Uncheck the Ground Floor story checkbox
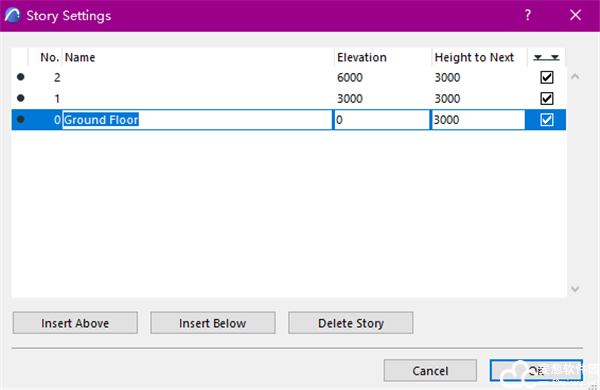Screen dimensions: 600x390 pos(546,120)
